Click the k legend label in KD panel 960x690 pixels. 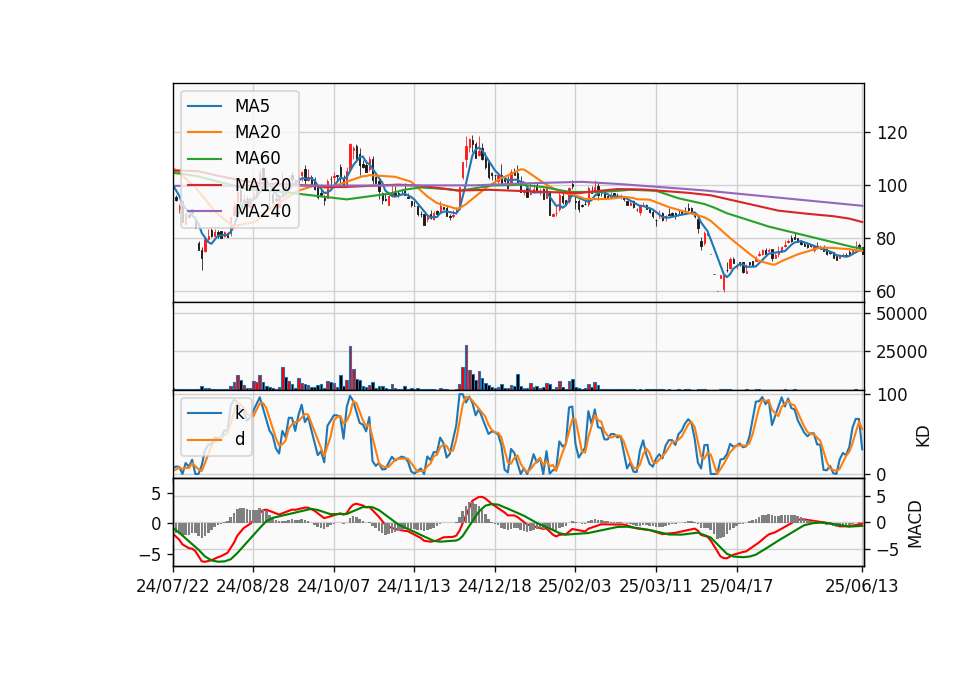239,413
